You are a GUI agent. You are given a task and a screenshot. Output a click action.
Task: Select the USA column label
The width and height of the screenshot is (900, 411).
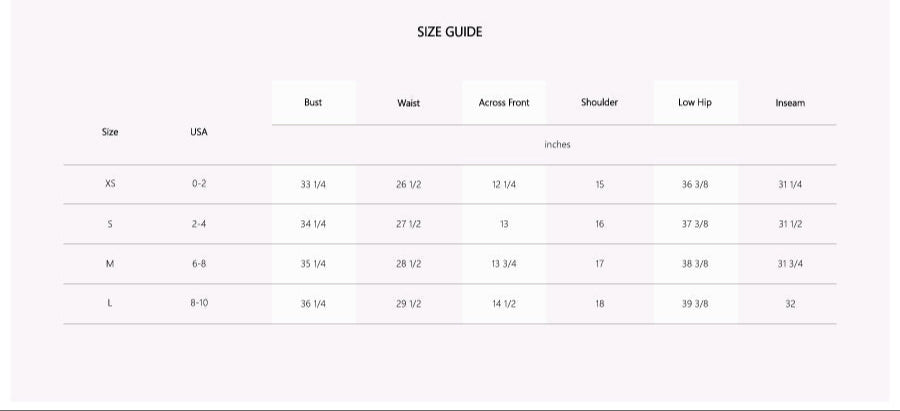[199, 132]
